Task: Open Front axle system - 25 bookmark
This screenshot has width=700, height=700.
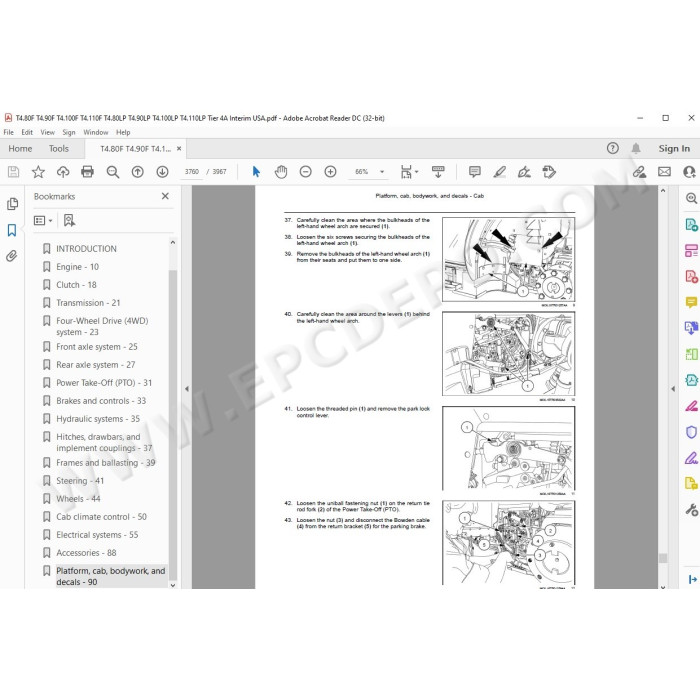Action: coord(96,347)
